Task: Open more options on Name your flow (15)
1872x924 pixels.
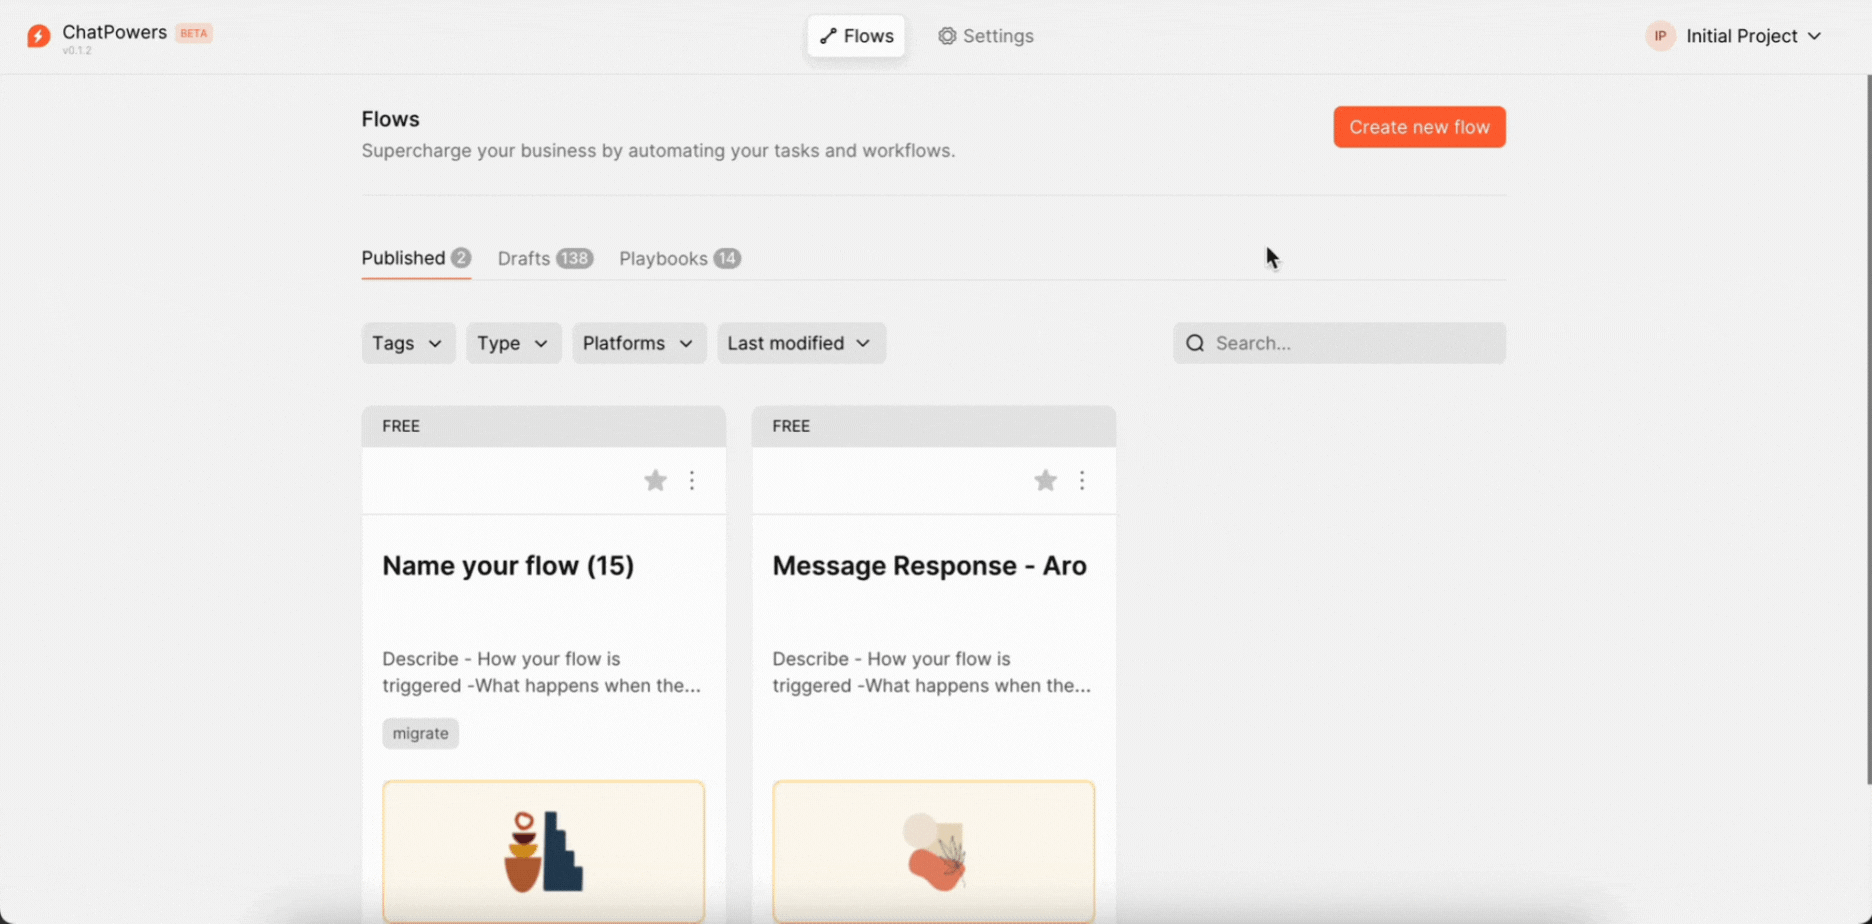Action: 692,481
